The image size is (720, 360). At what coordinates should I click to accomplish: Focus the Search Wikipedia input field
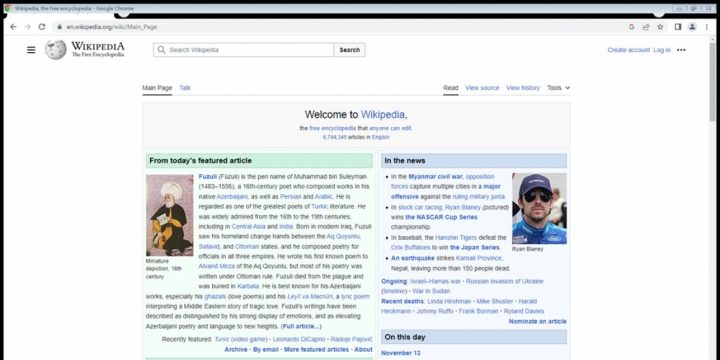point(244,50)
